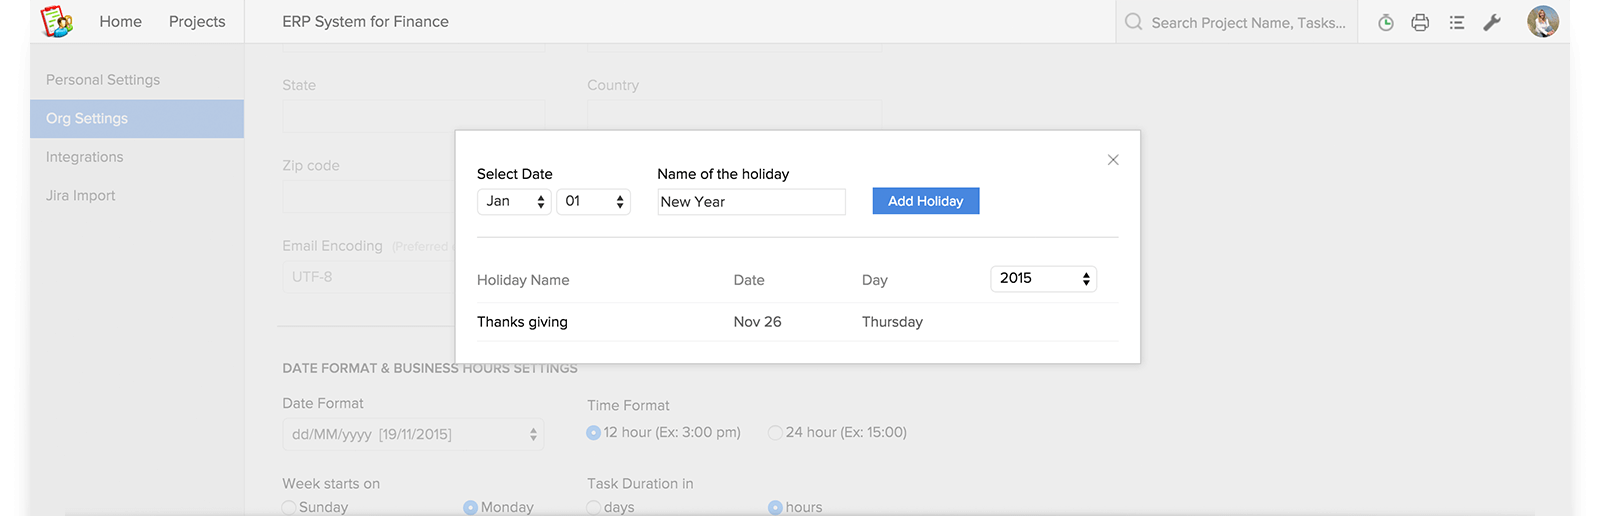This screenshot has width=1600, height=516.
Task: Open the Jan month dropdown
Action: click(514, 202)
